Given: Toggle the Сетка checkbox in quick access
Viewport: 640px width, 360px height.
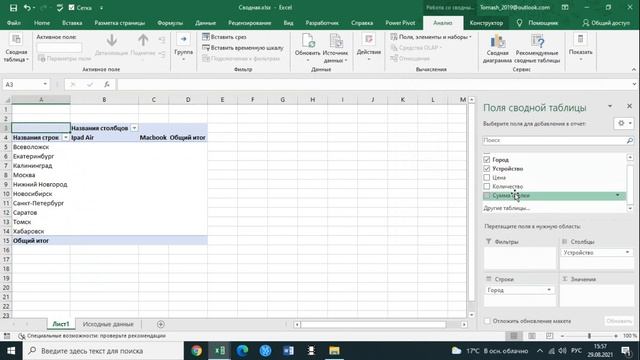Looking at the screenshot, I should tap(72, 8).
